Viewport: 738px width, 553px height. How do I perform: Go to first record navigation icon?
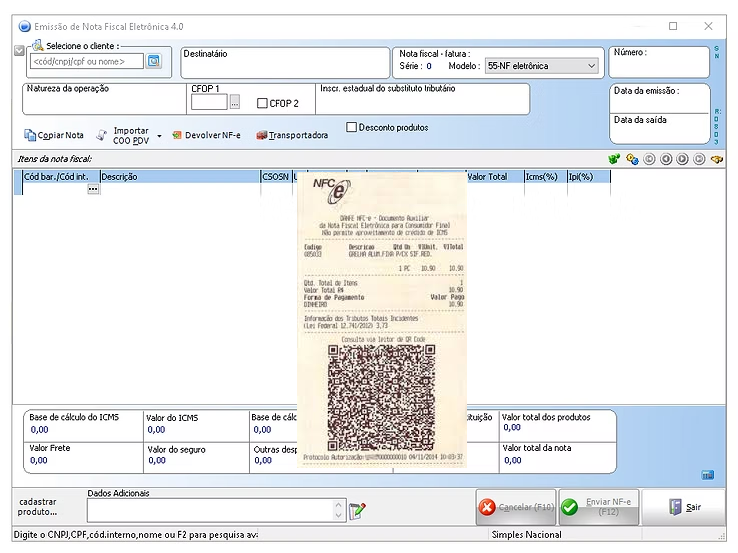coord(649,159)
